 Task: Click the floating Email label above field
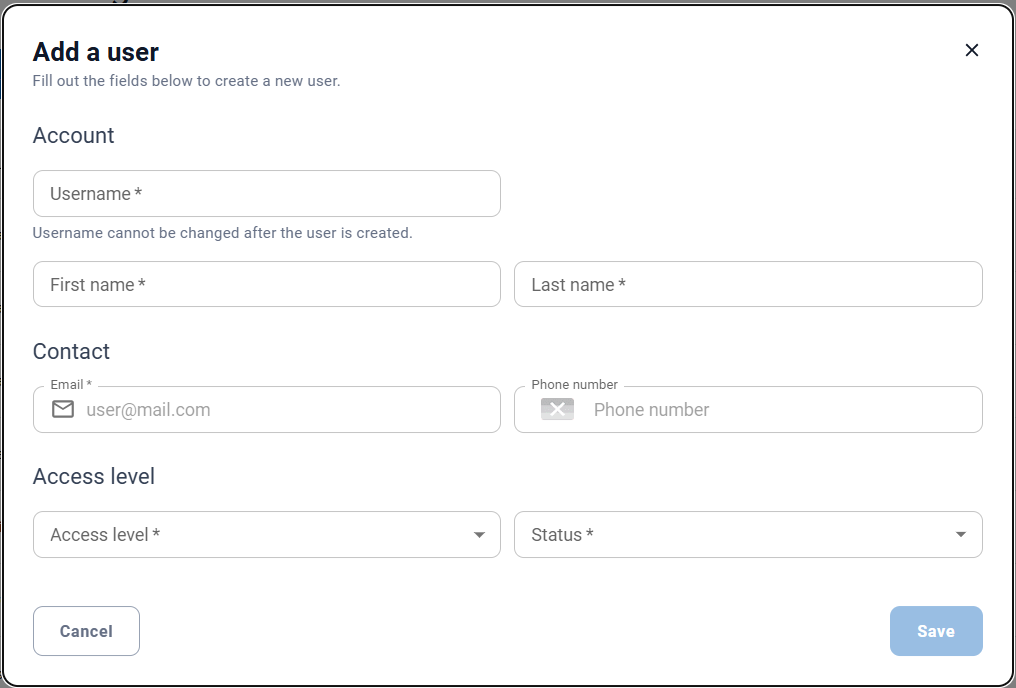[70, 385]
